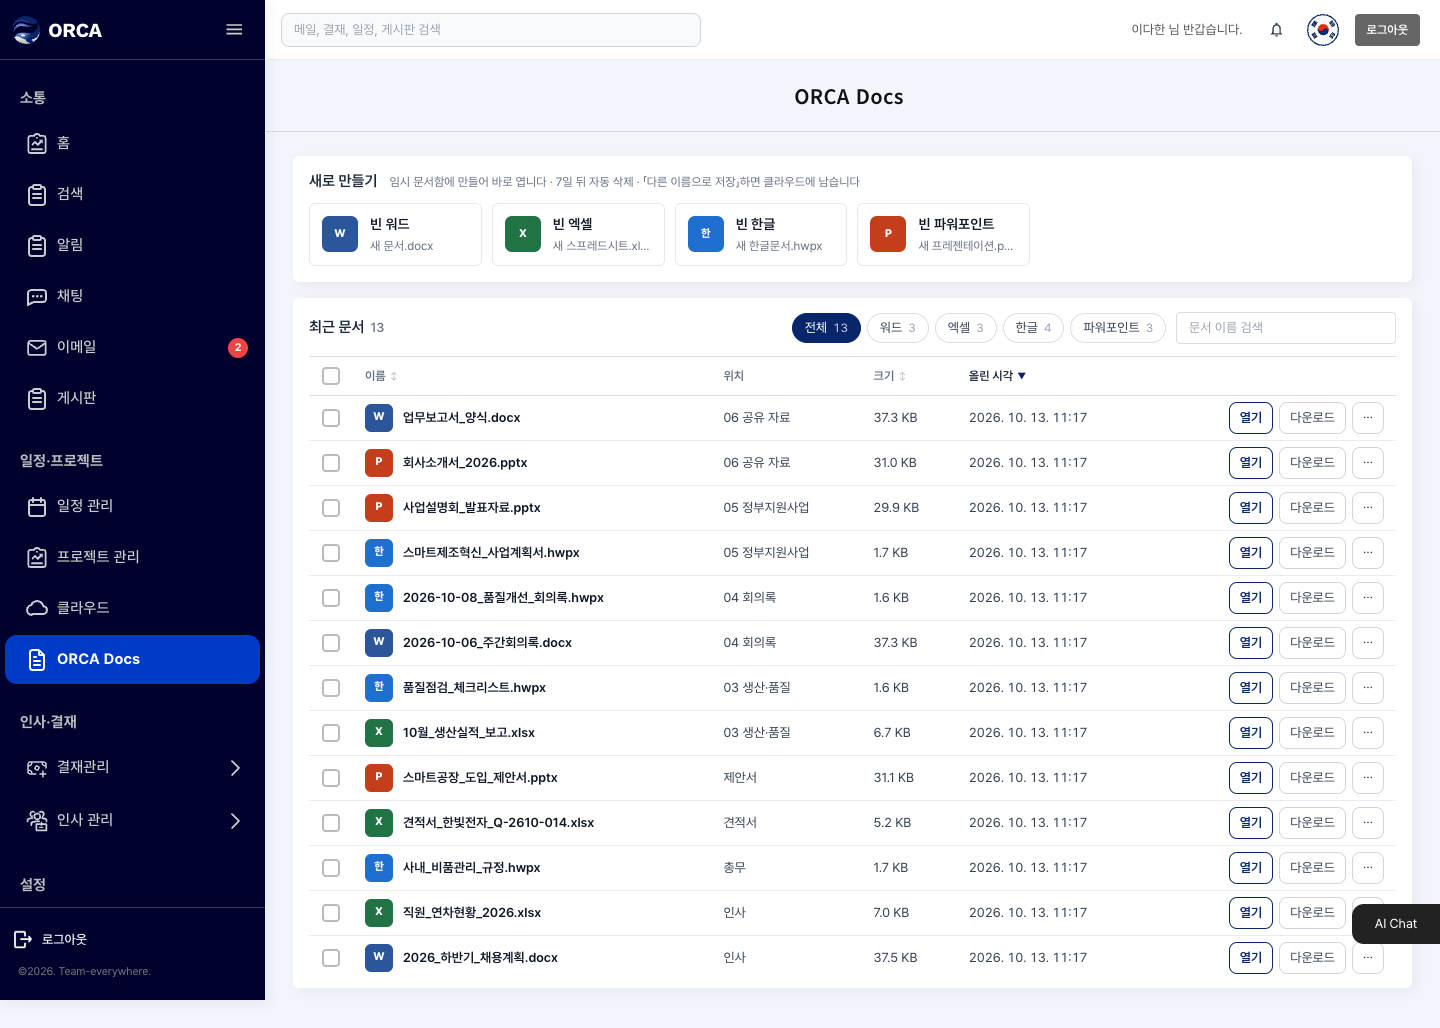Expand the 결재관리 submenu
This screenshot has width=1440, height=1028.
pos(235,768)
